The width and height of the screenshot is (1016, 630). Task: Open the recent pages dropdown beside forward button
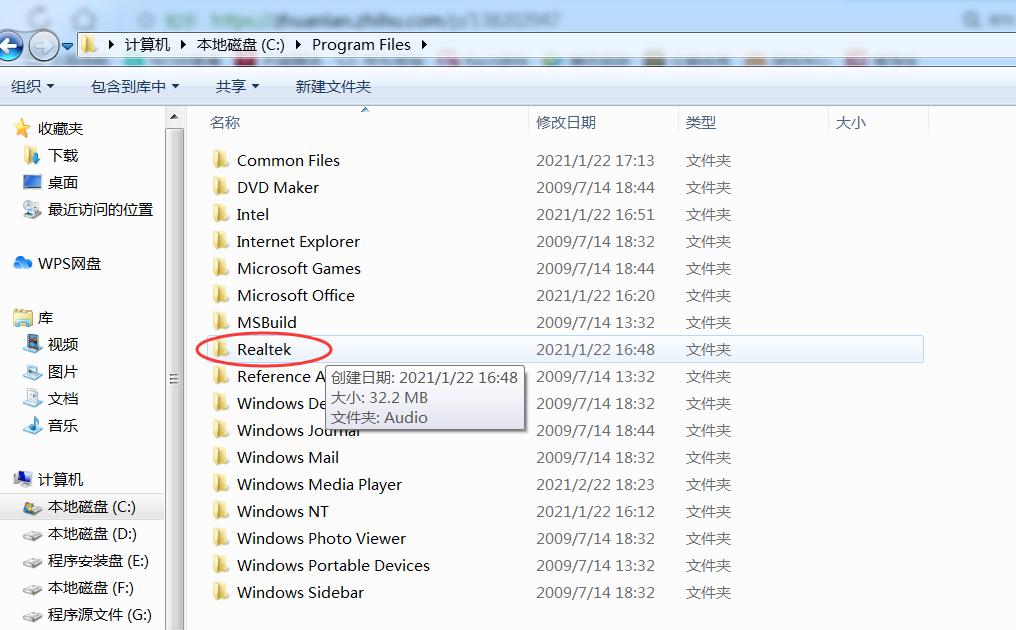click(66, 45)
